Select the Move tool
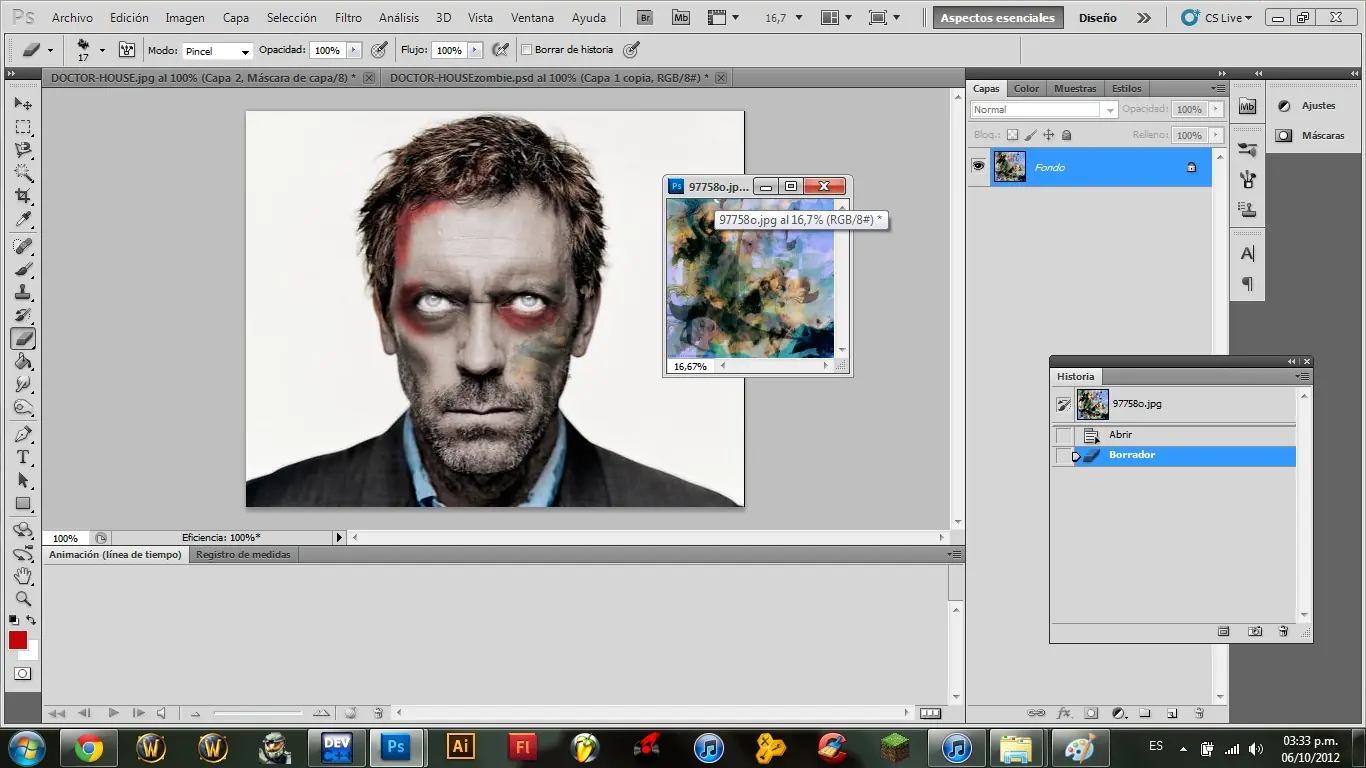The image size is (1366, 768). [x=22, y=104]
